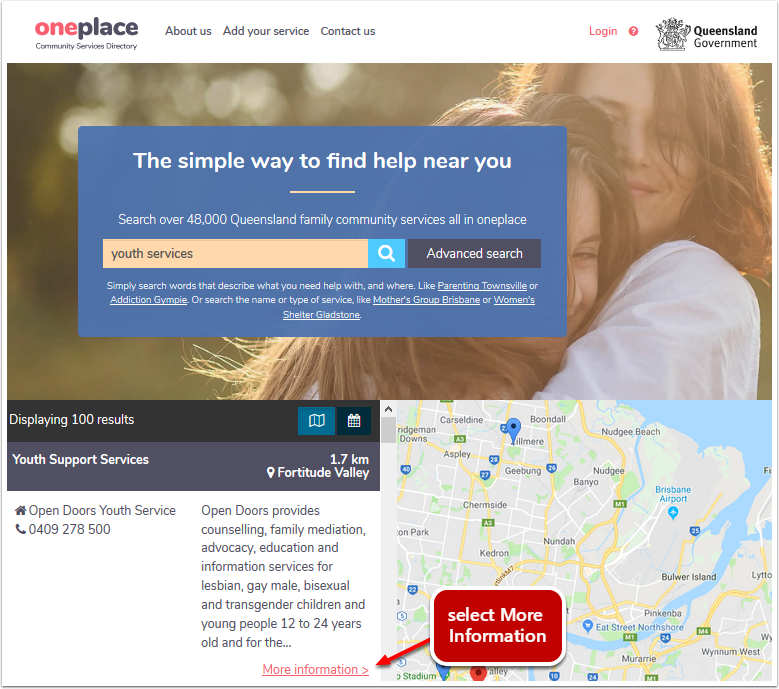This screenshot has width=779, height=689.
Task: Click the Brisbane Airport map marker
Action: coord(673,512)
